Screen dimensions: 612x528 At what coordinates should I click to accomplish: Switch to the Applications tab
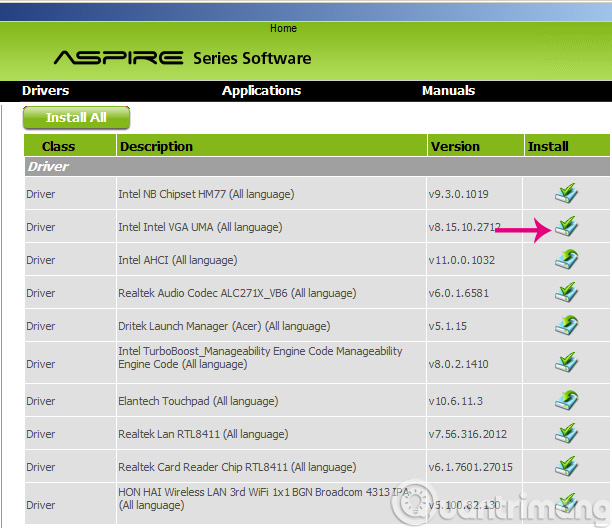(262, 91)
